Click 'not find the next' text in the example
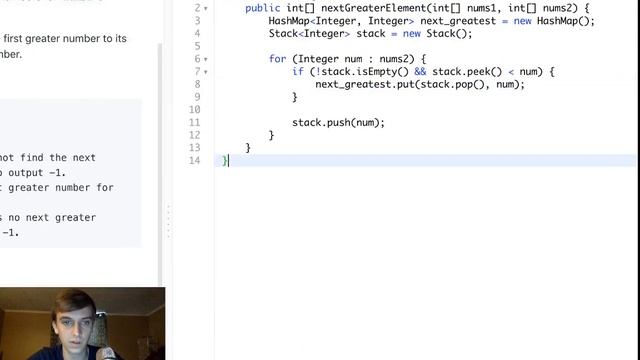640x360 pixels. coord(47,158)
